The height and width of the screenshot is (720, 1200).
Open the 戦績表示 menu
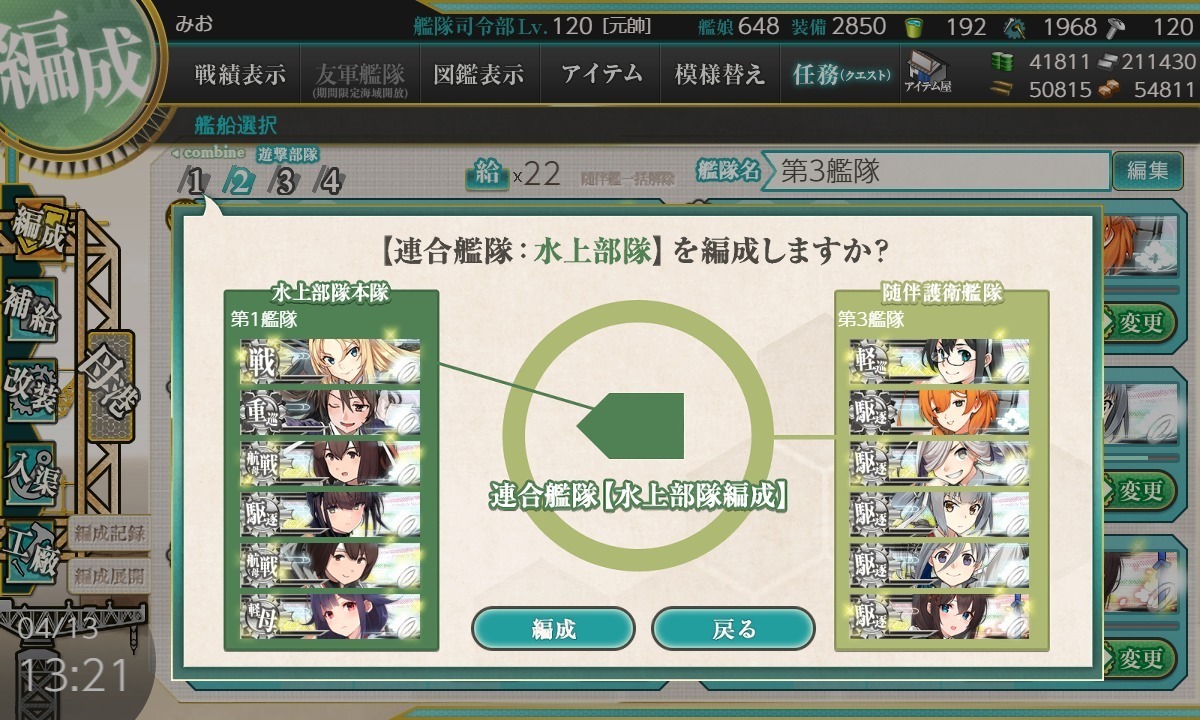[240, 75]
